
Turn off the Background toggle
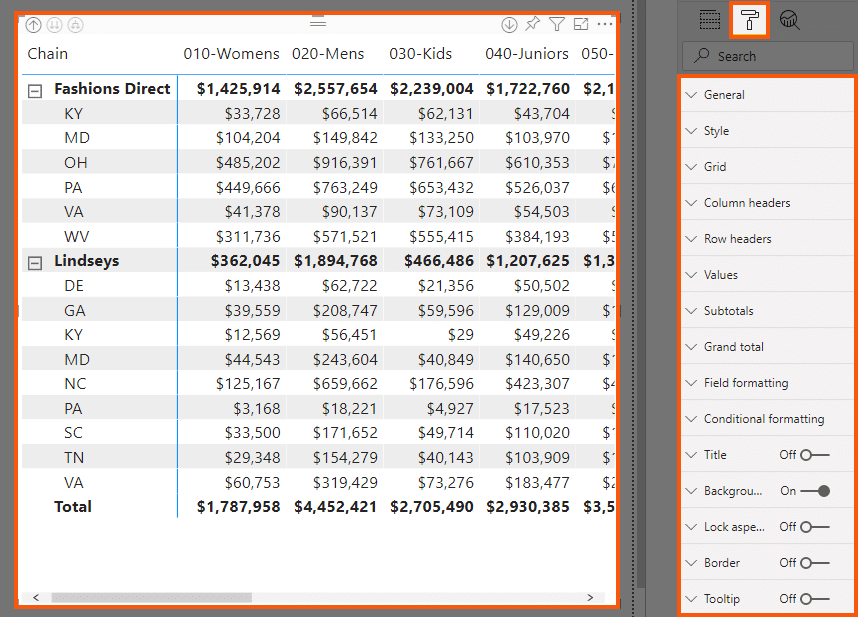click(x=816, y=491)
